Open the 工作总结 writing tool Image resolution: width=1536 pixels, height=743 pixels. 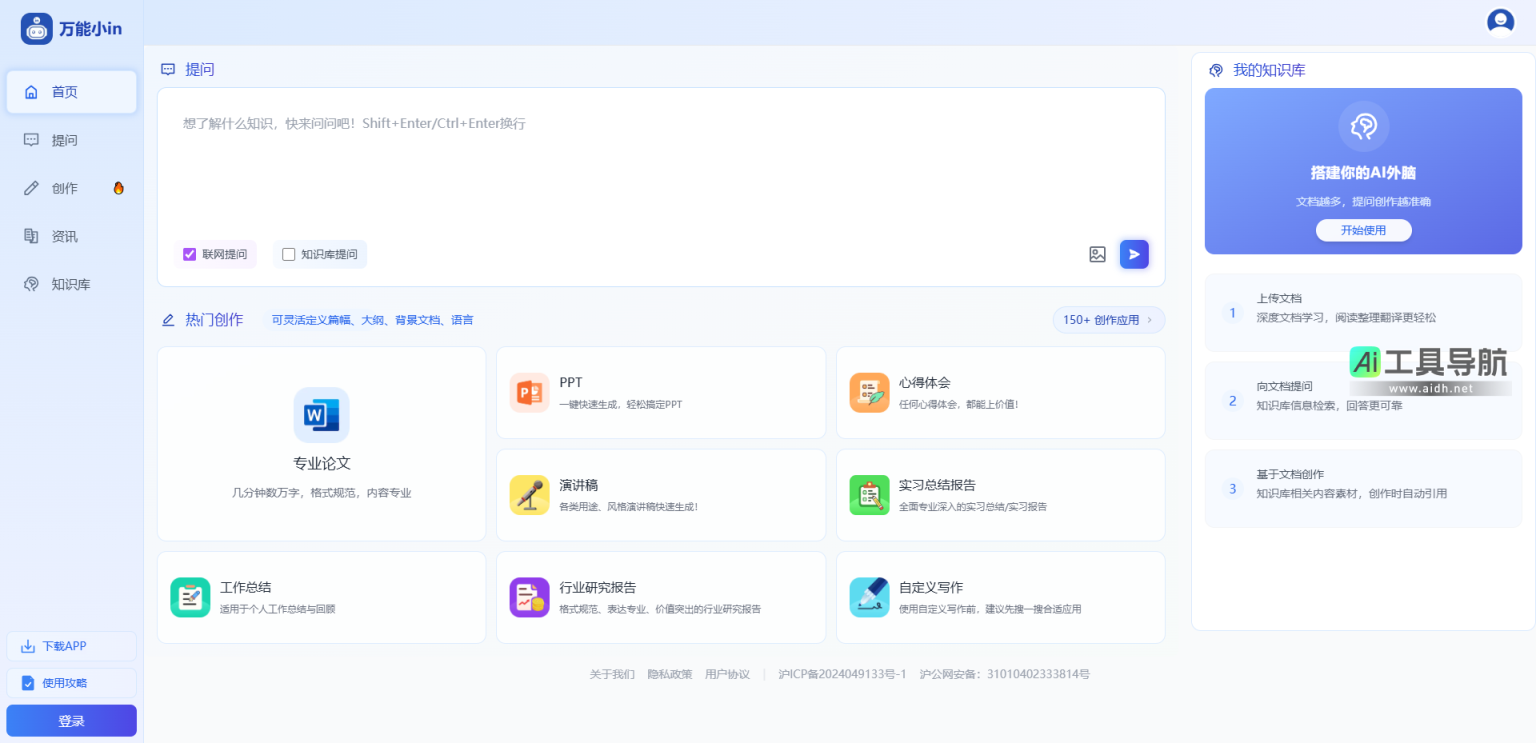click(321, 597)
